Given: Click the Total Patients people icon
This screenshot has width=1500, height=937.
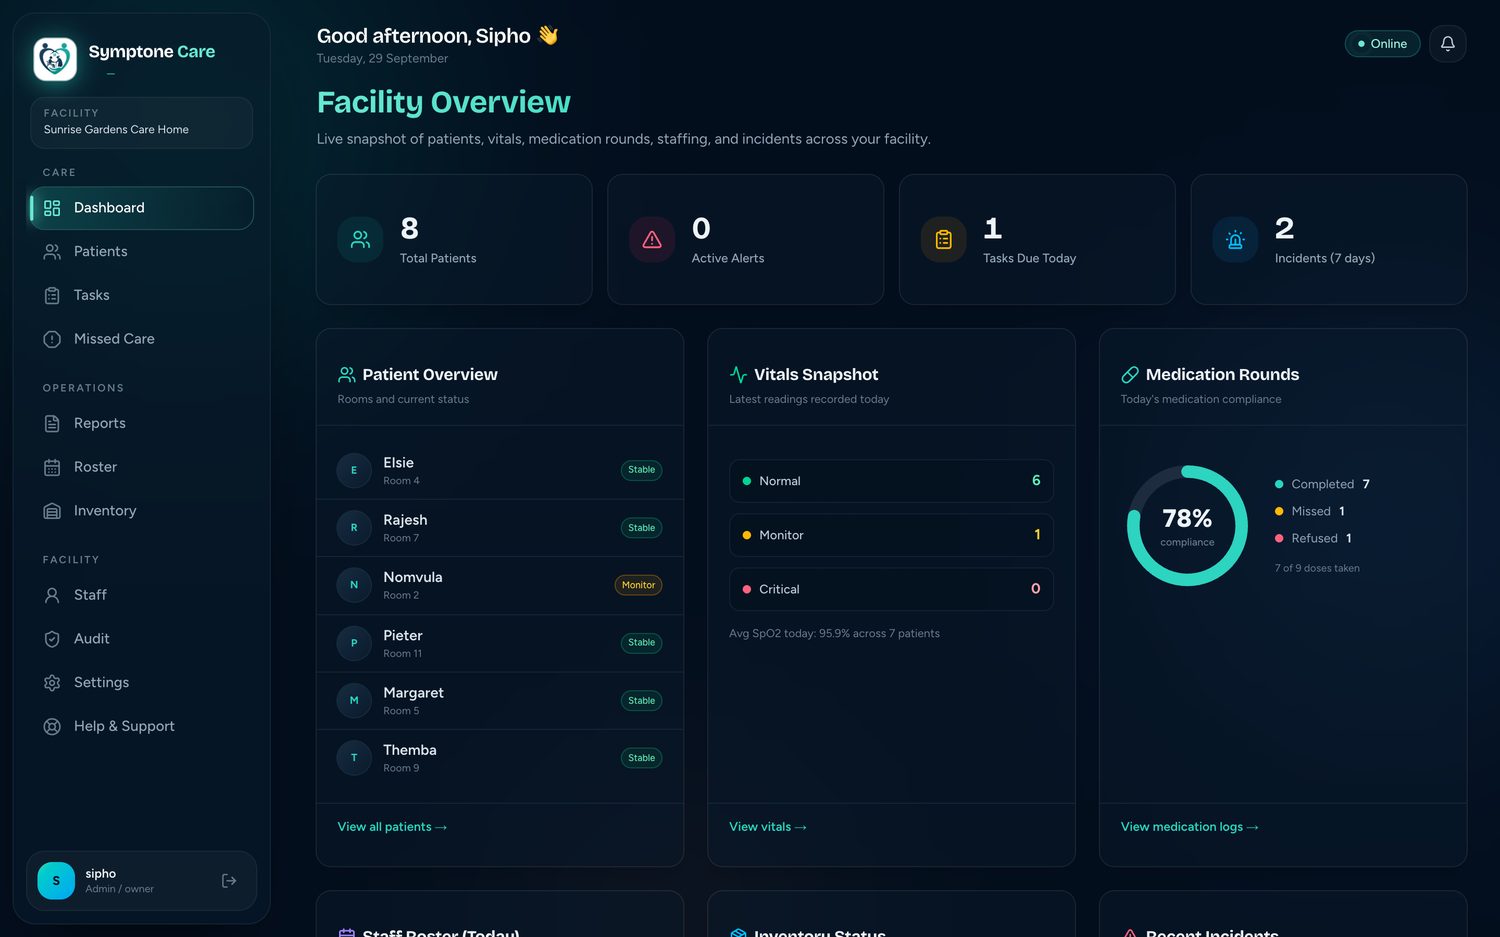Looking at the screenshot, I should coord(360,240).
